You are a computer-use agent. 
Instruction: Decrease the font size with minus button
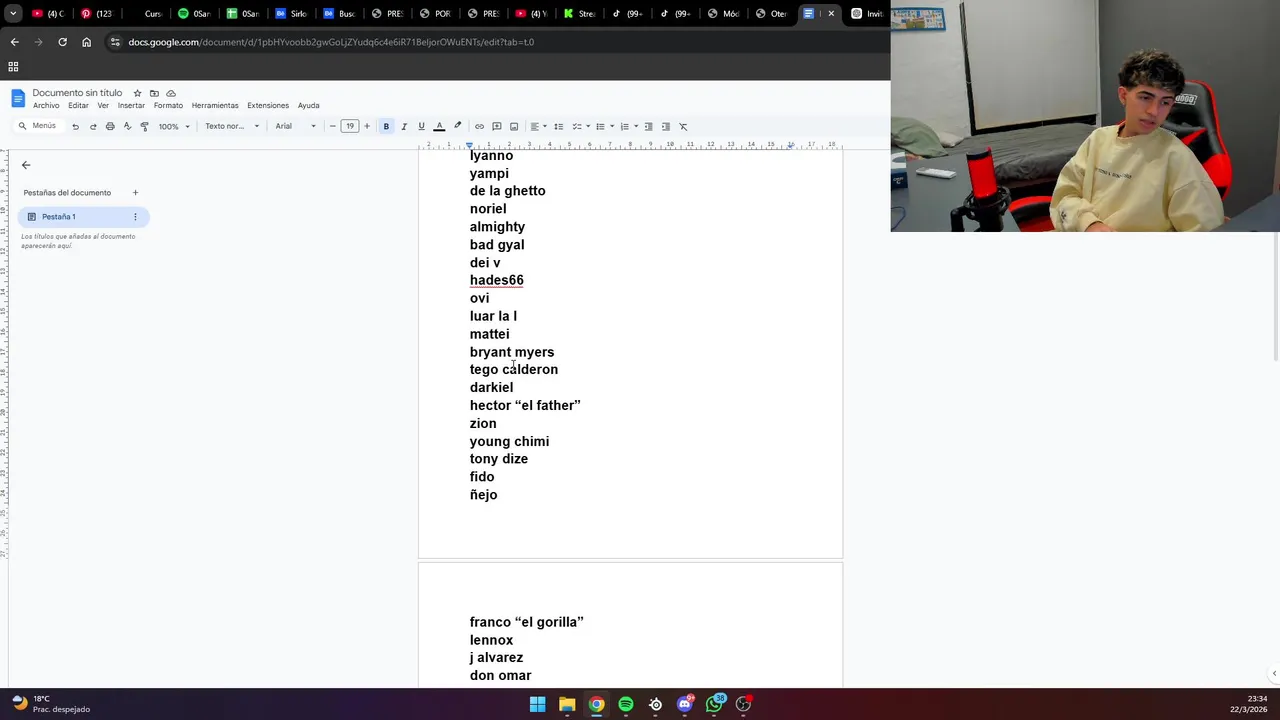332,126
